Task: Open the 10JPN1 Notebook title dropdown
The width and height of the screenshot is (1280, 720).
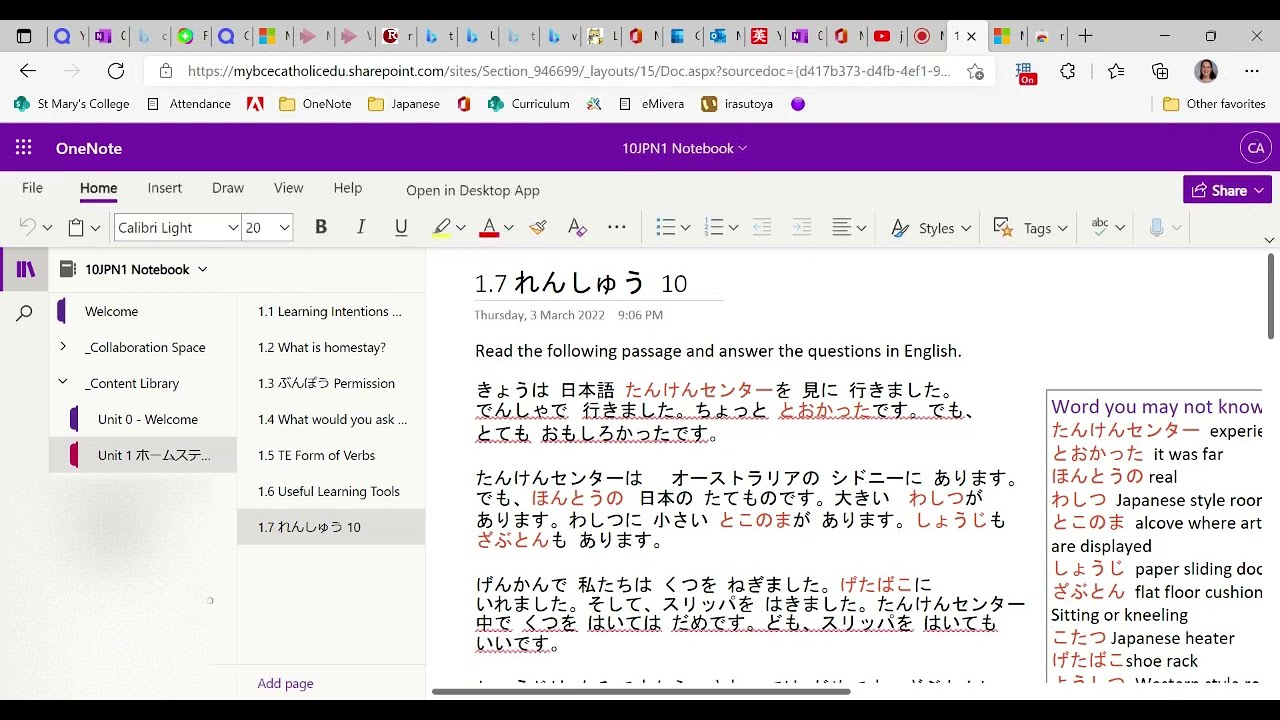Action: (685, 148)
